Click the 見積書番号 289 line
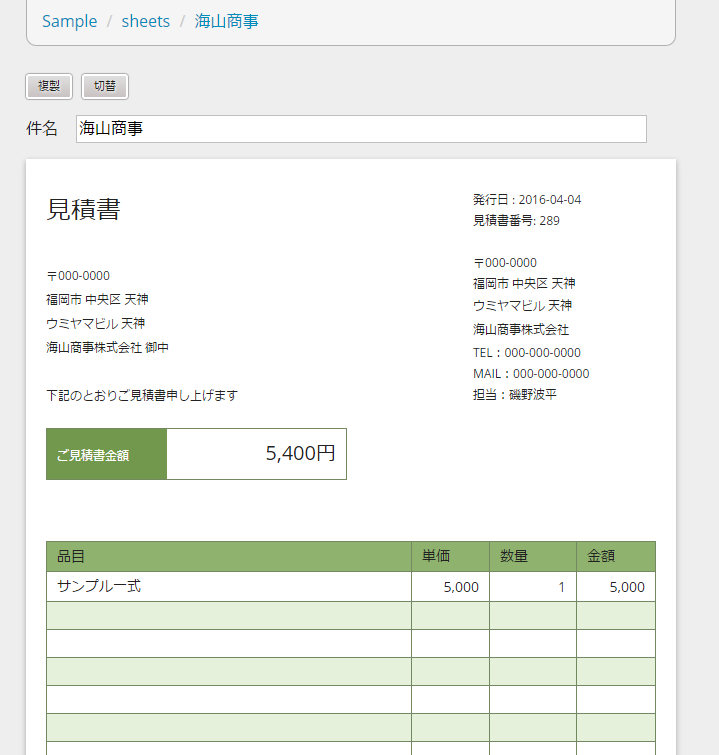The width and height of the screenshot is (719, 755). pyautogui.click(x=516, y=221)
